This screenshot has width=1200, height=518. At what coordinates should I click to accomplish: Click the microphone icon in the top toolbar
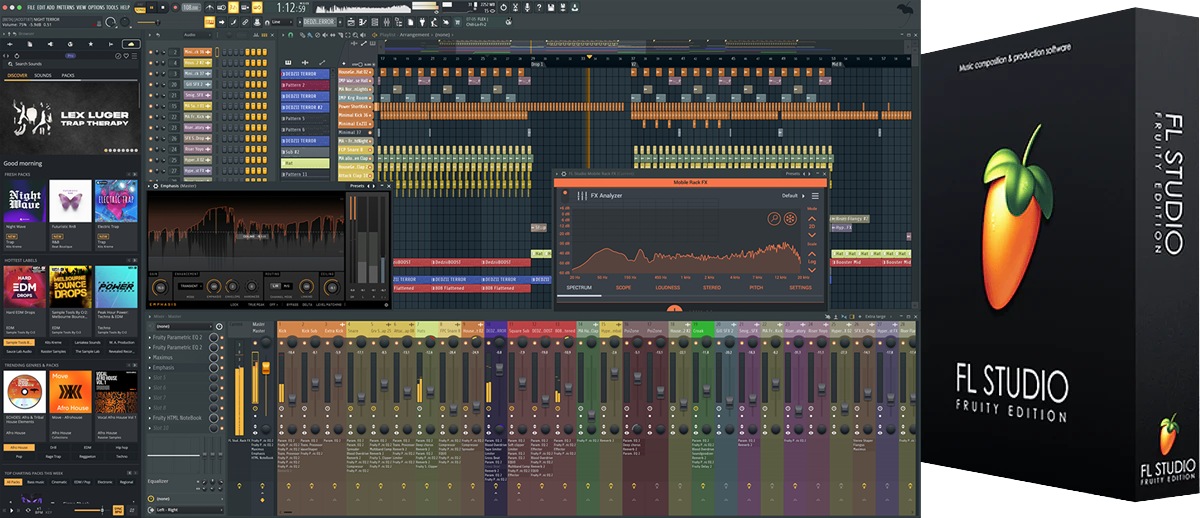coord(527,7)
